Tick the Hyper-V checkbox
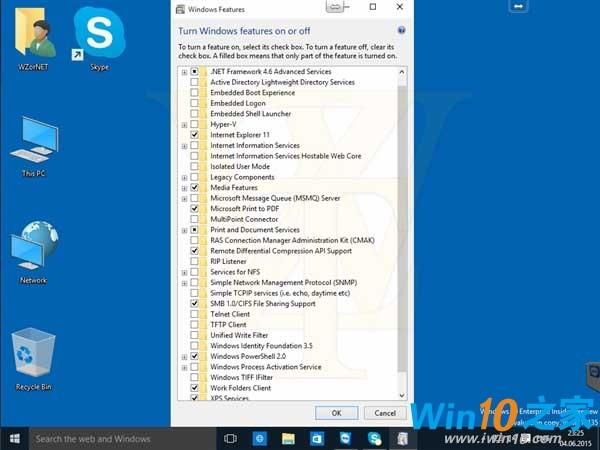600x450 pixels. pos(194,124)
